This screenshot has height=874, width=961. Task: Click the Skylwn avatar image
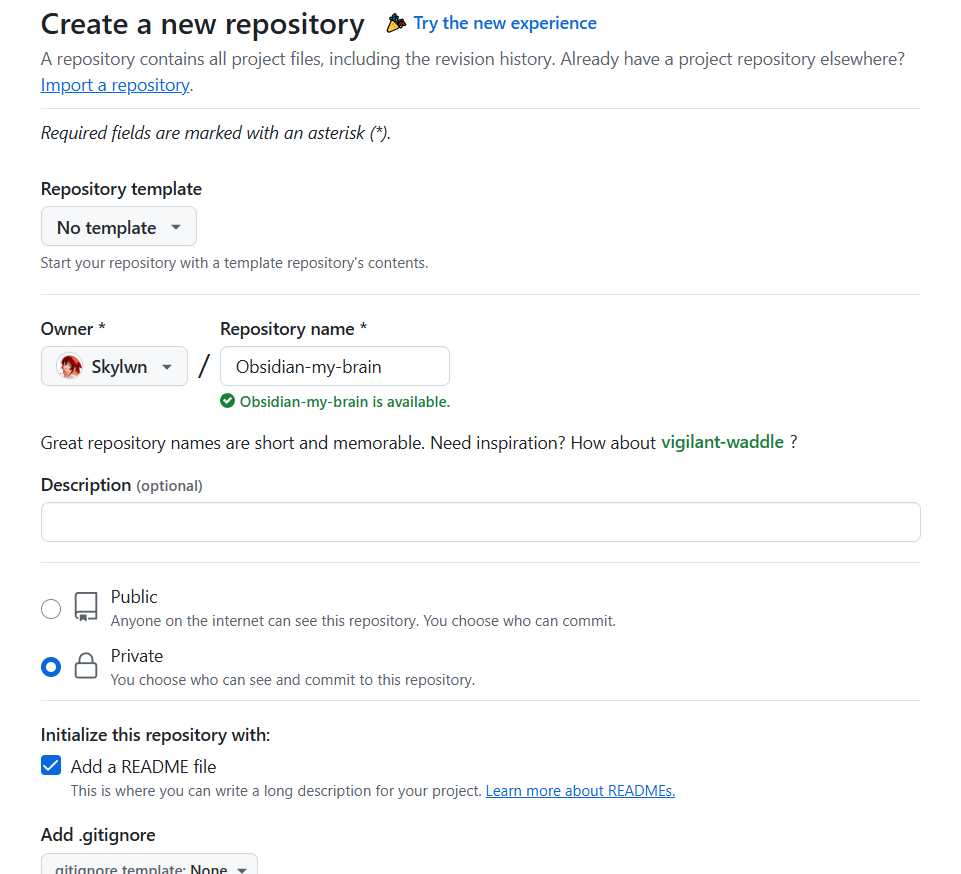click(x=70, y=367)
